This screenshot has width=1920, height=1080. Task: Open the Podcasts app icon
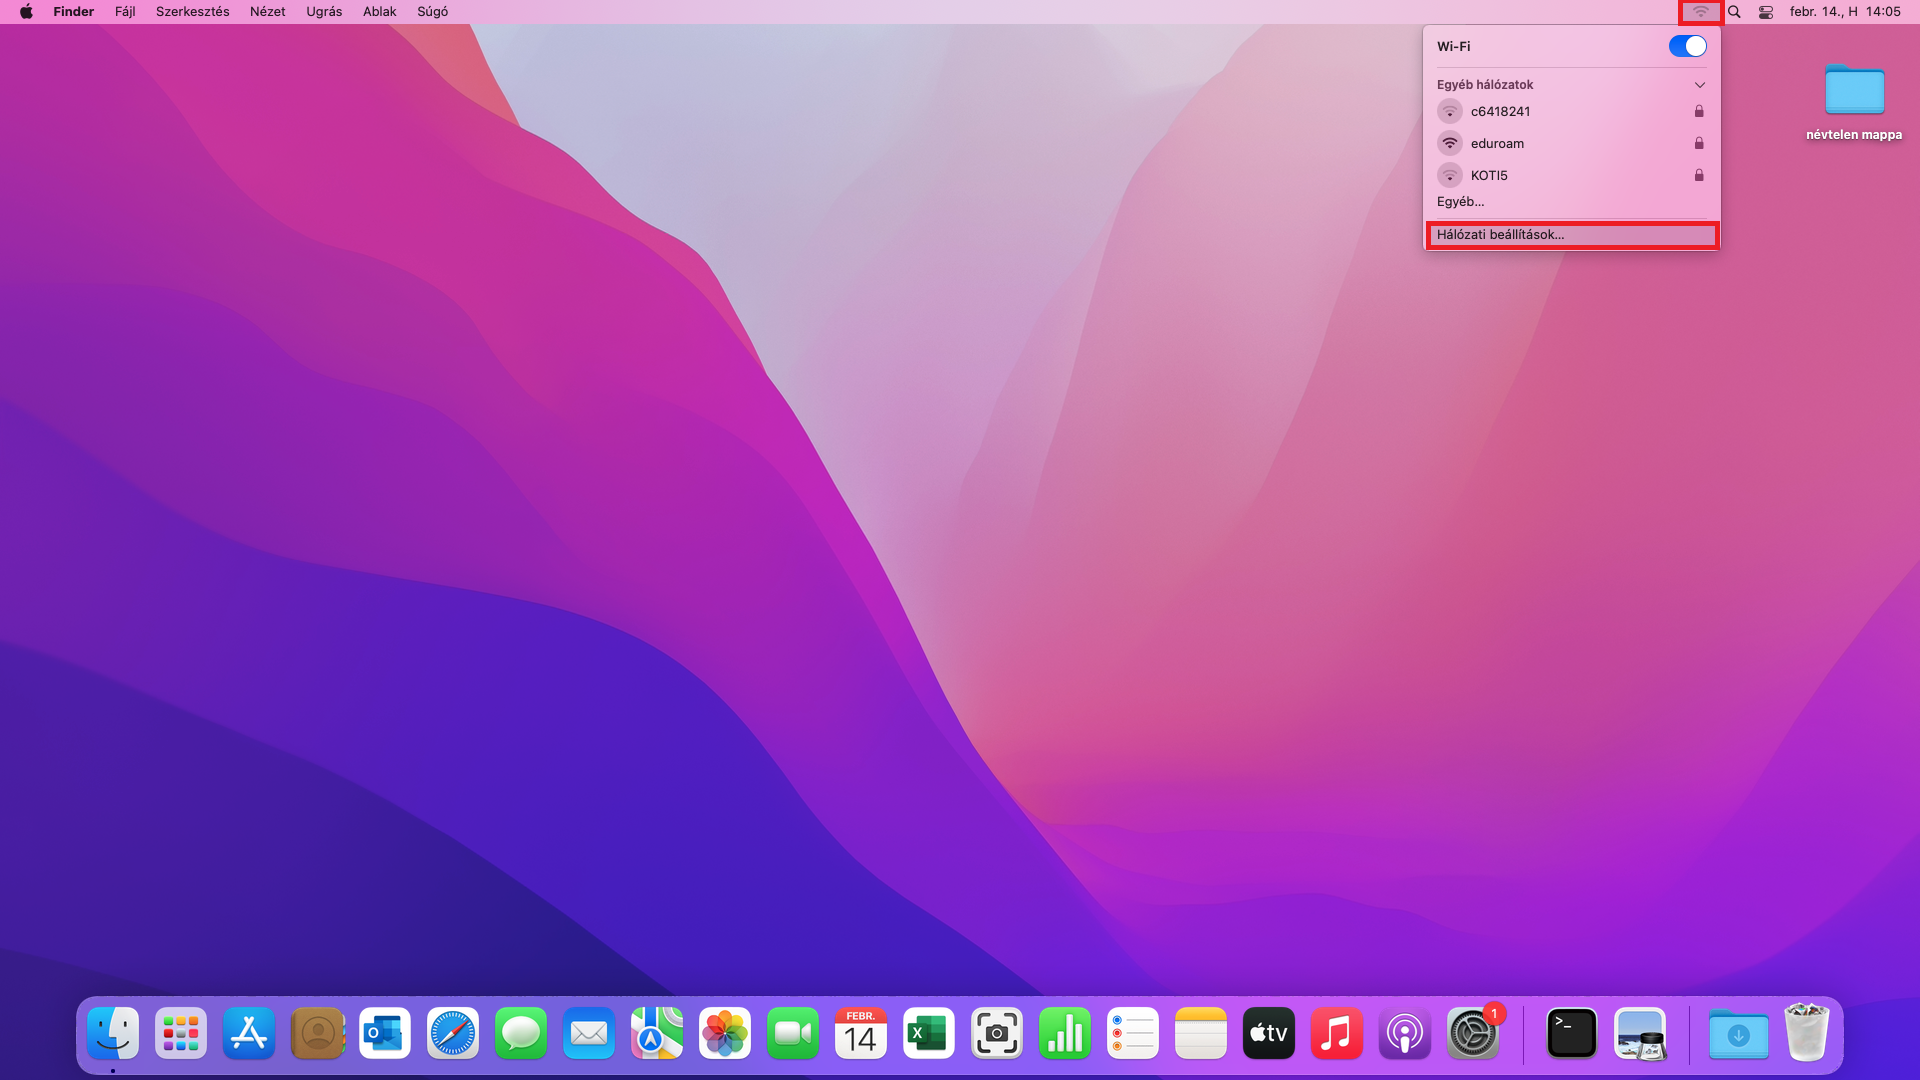pos(1405,1034)
